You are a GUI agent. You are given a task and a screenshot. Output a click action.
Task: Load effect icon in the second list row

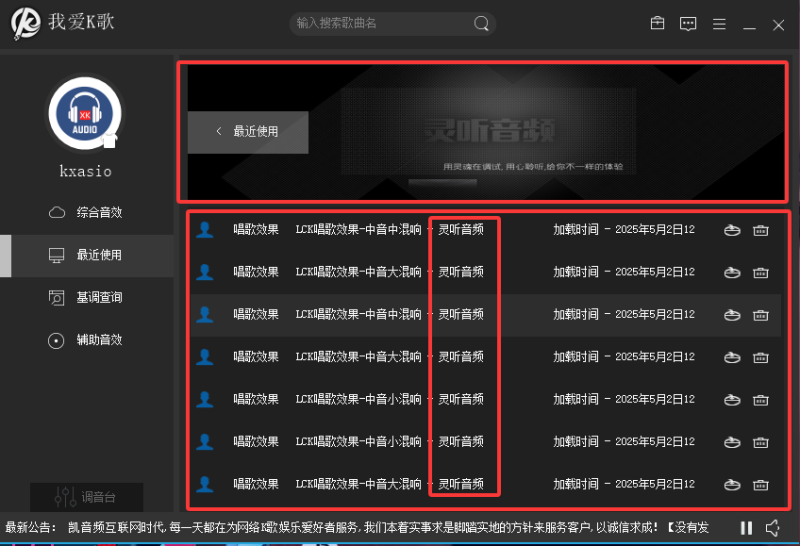coord(732,272)
